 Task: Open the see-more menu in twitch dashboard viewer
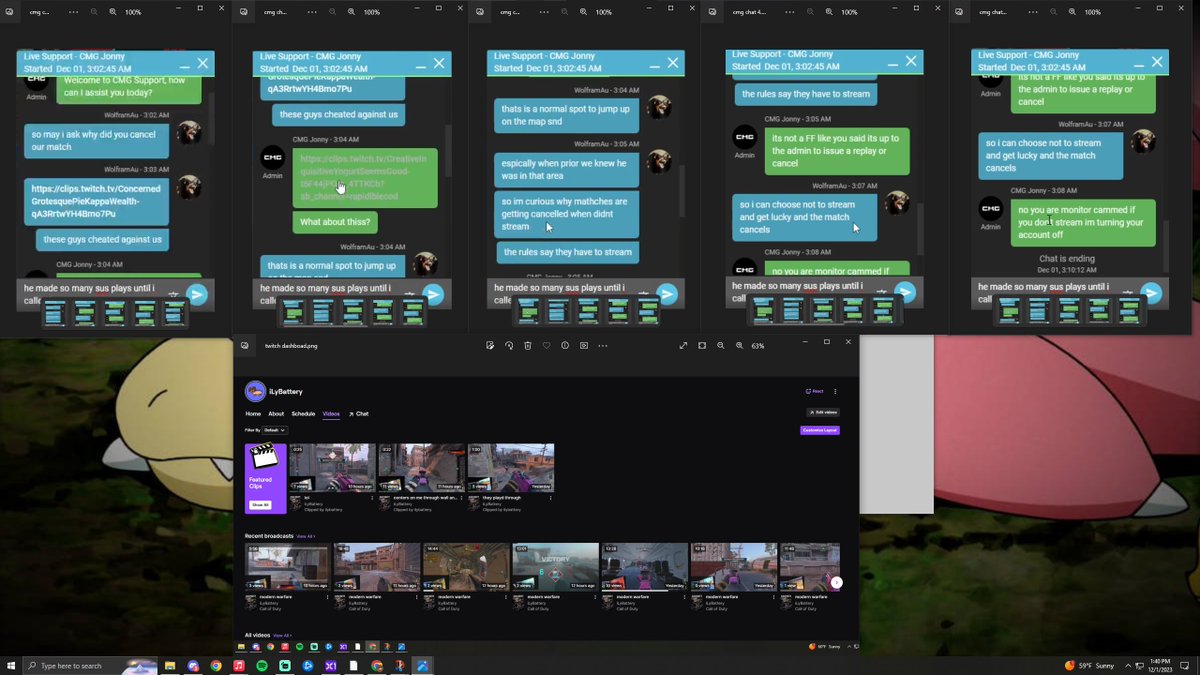tap(602, 345)
